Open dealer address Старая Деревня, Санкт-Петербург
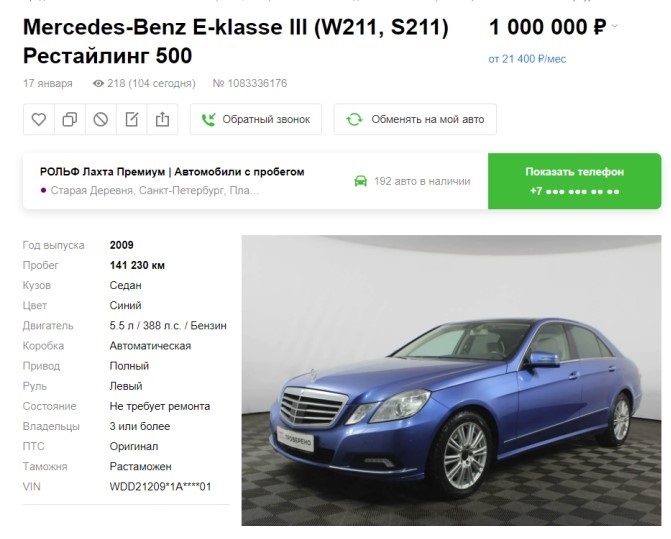Viewport: 671px width, 539px height. [154, 190]
